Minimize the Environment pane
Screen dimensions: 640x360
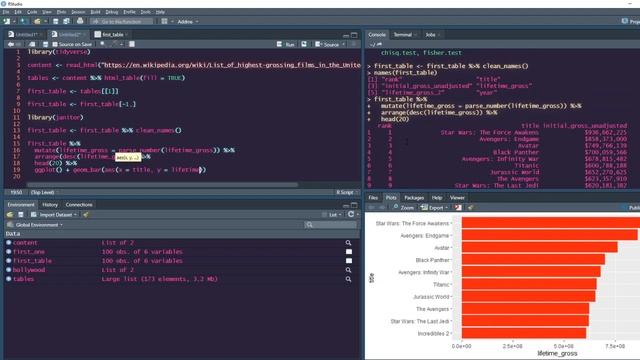pyautogui.click(x=346, y=205)
